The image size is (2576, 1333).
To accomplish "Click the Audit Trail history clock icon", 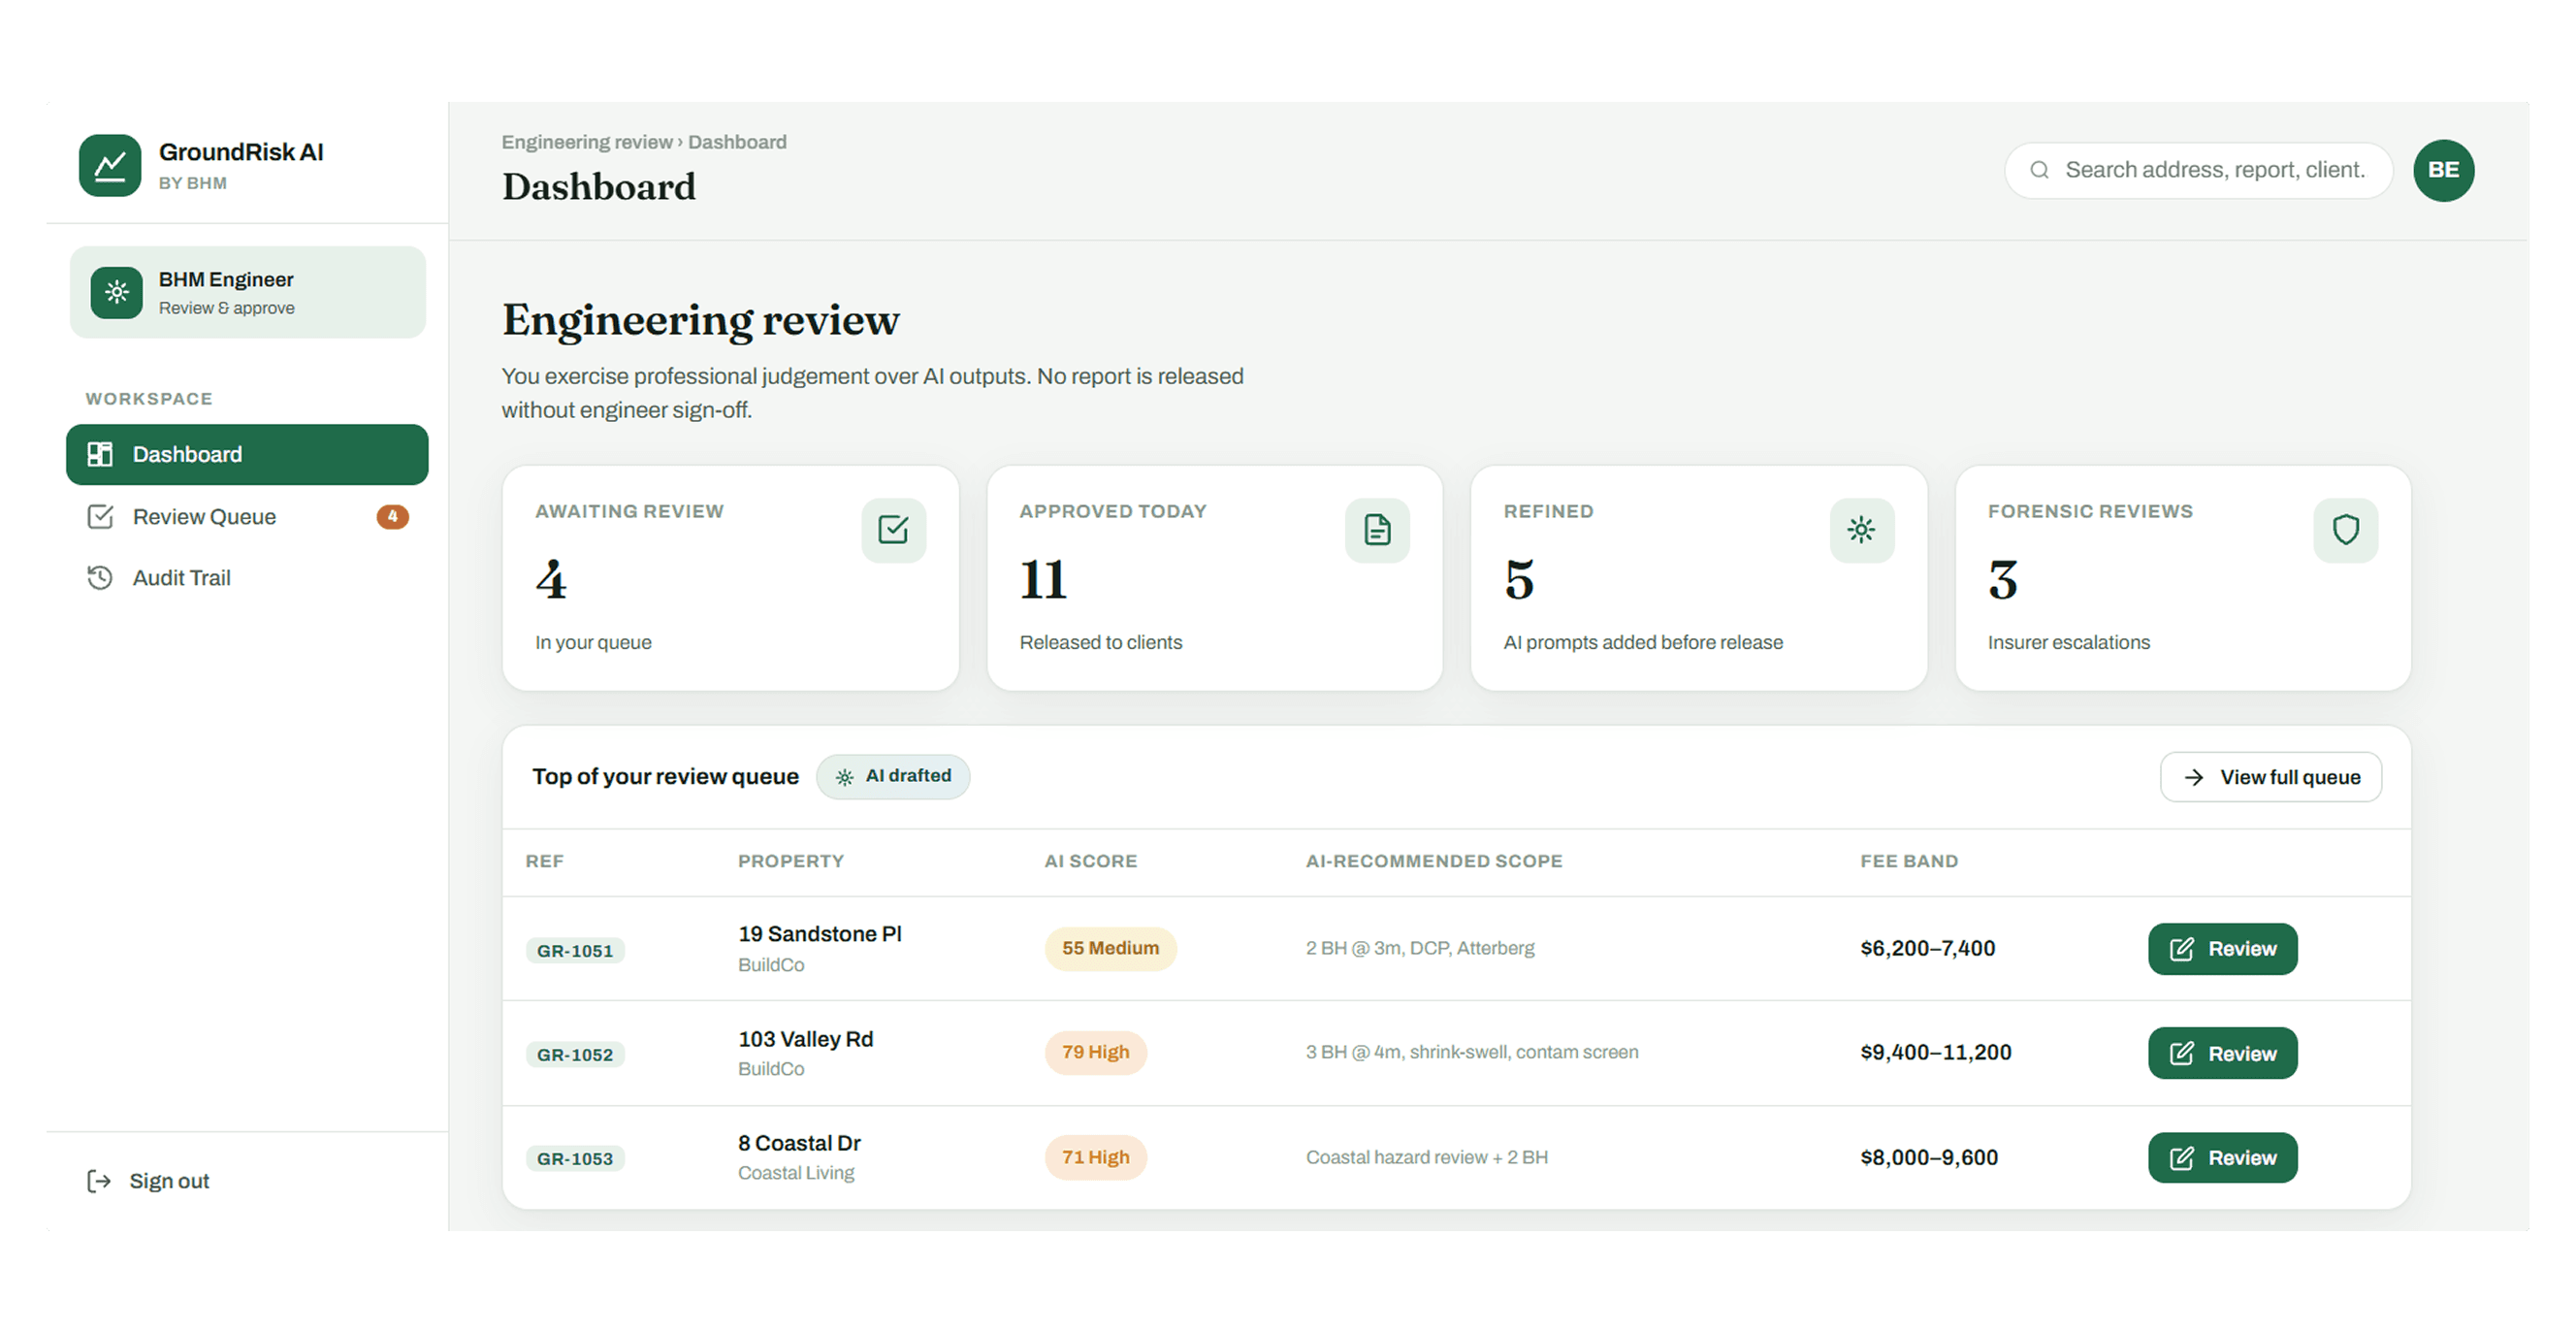I will (x=100, y=577).
